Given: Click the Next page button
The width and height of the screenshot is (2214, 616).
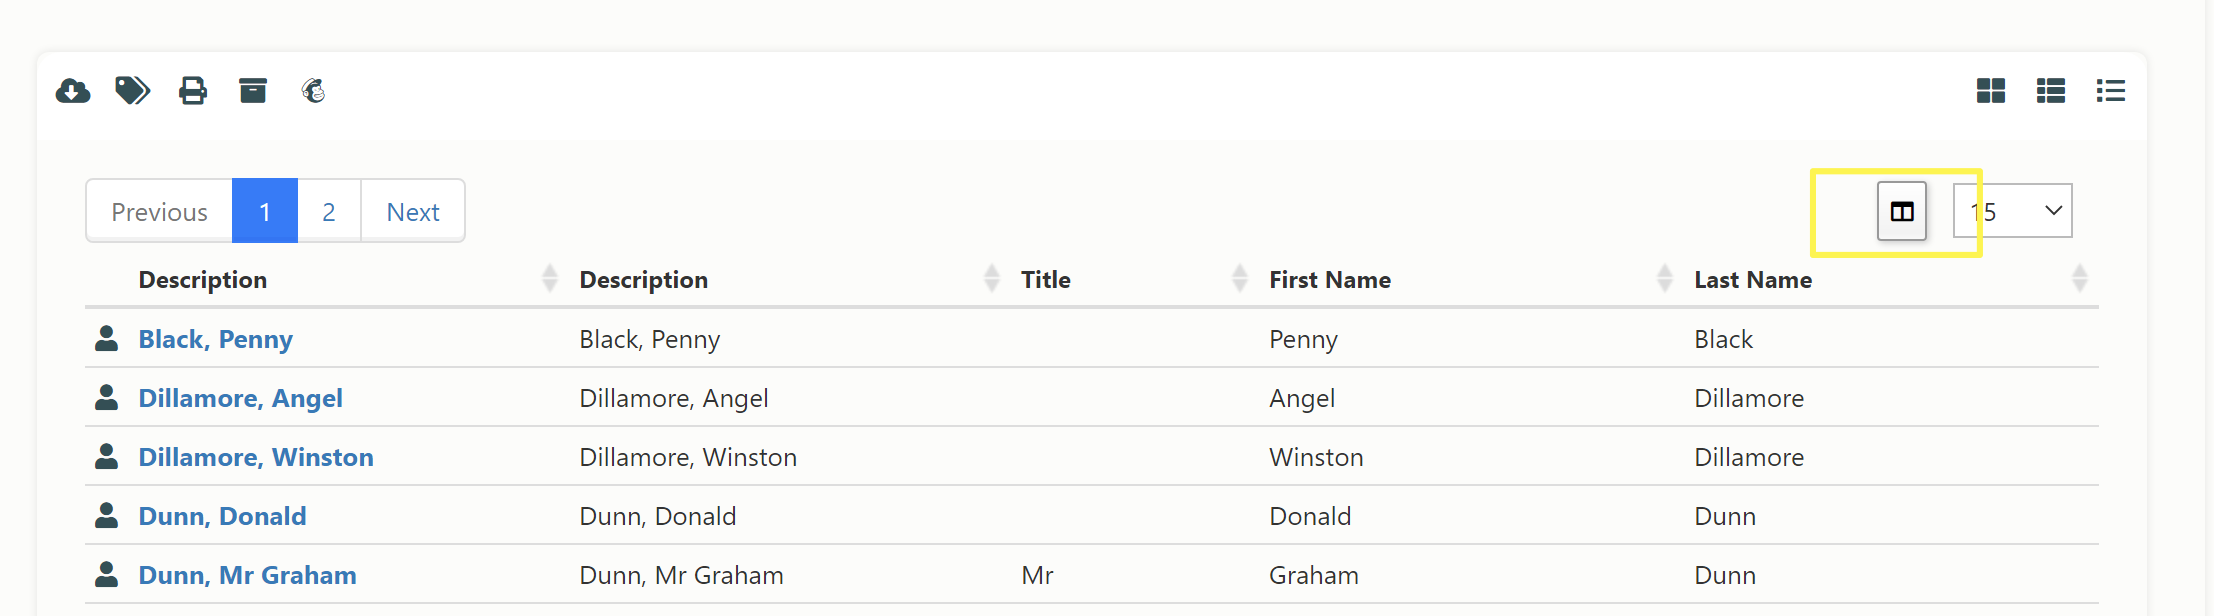Looking at the screenshot, I should (x=413, y=211).
